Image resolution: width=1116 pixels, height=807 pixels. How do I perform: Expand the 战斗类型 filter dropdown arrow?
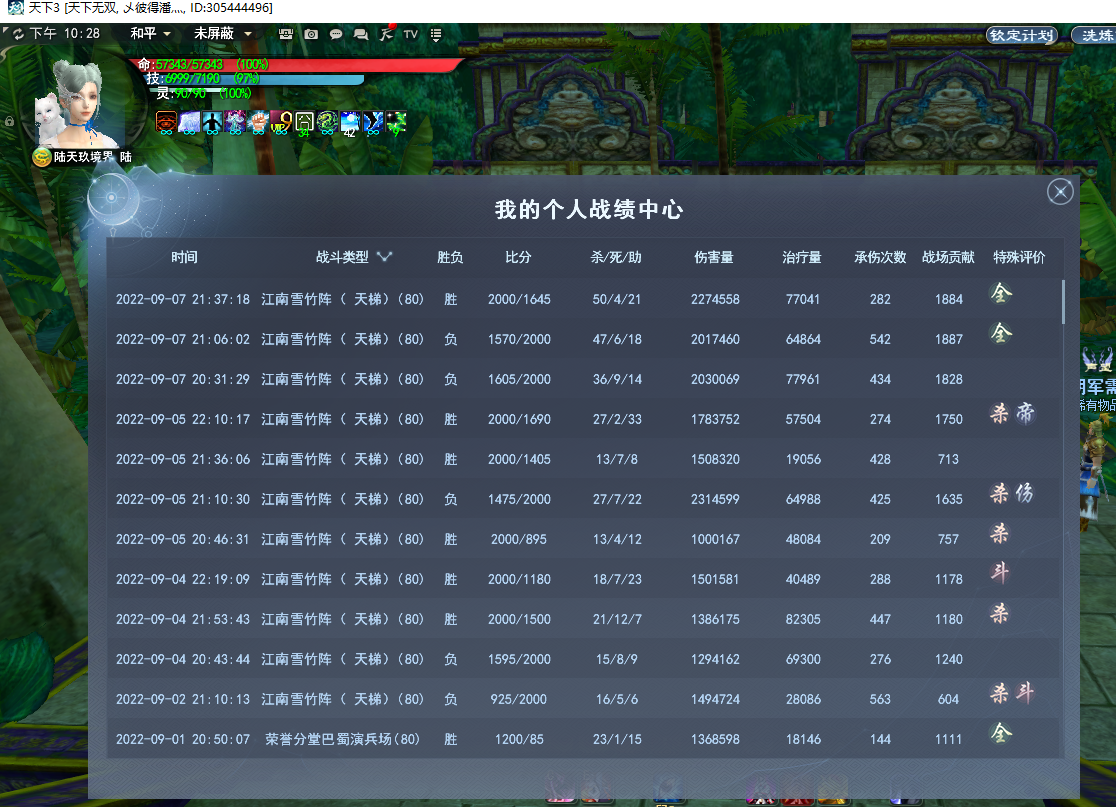point(384,257)
